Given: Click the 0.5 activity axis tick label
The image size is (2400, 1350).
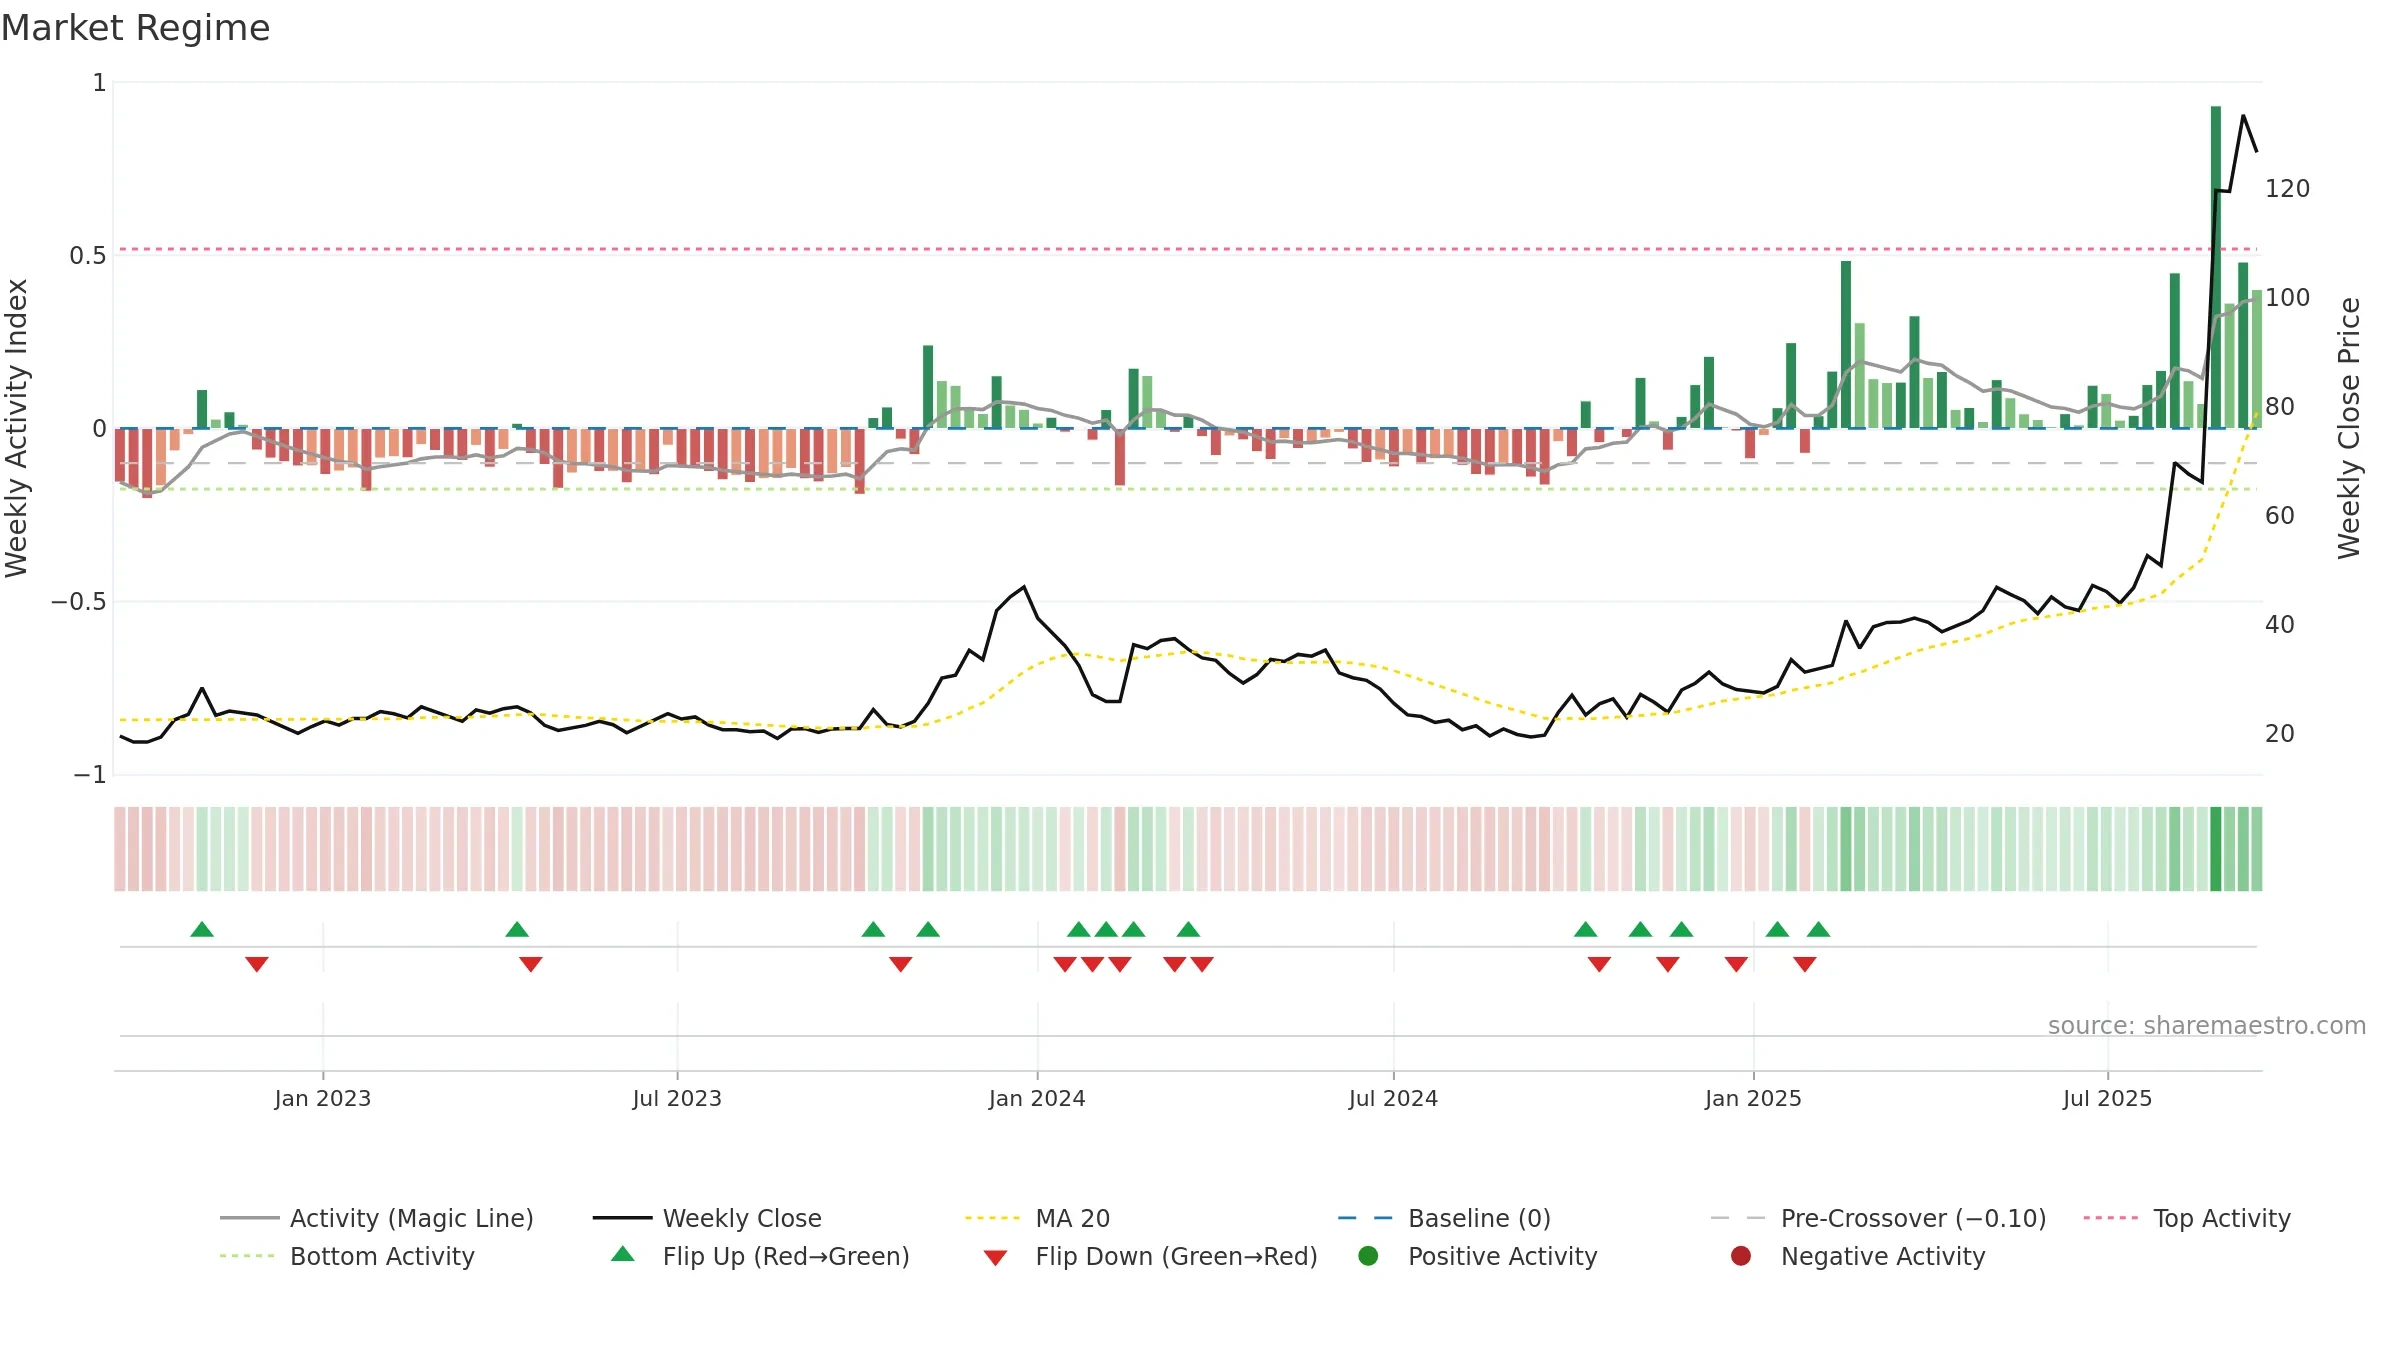Looking at the screenshot, I should [88, 255].
